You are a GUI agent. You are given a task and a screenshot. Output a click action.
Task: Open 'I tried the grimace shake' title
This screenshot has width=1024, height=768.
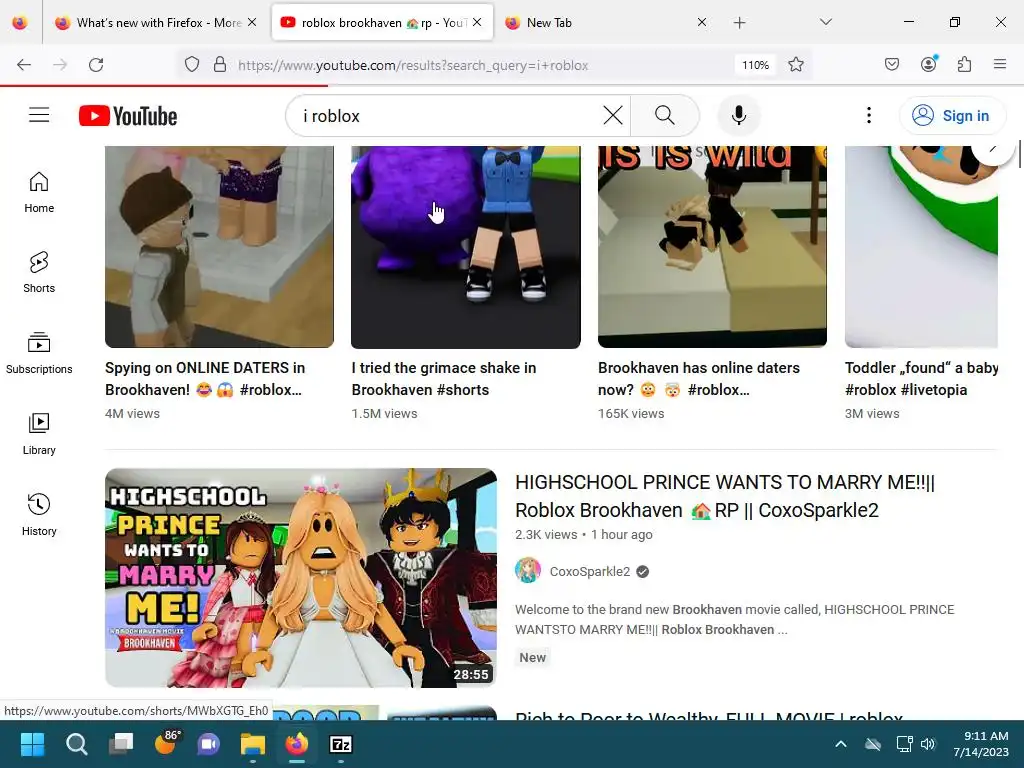[444, 379]
